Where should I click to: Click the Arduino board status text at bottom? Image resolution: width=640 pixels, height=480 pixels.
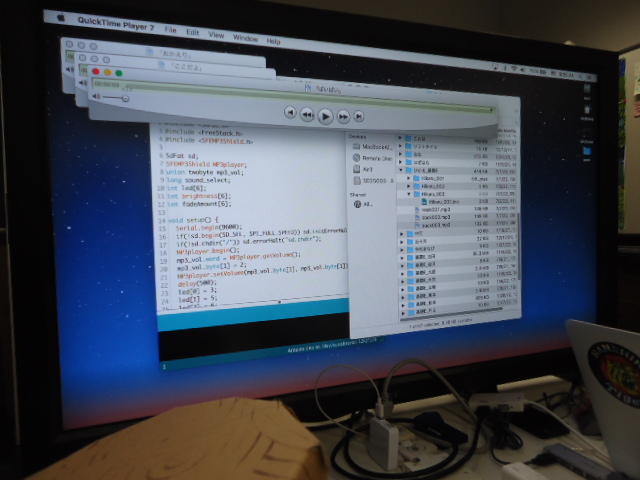[331, 344]
